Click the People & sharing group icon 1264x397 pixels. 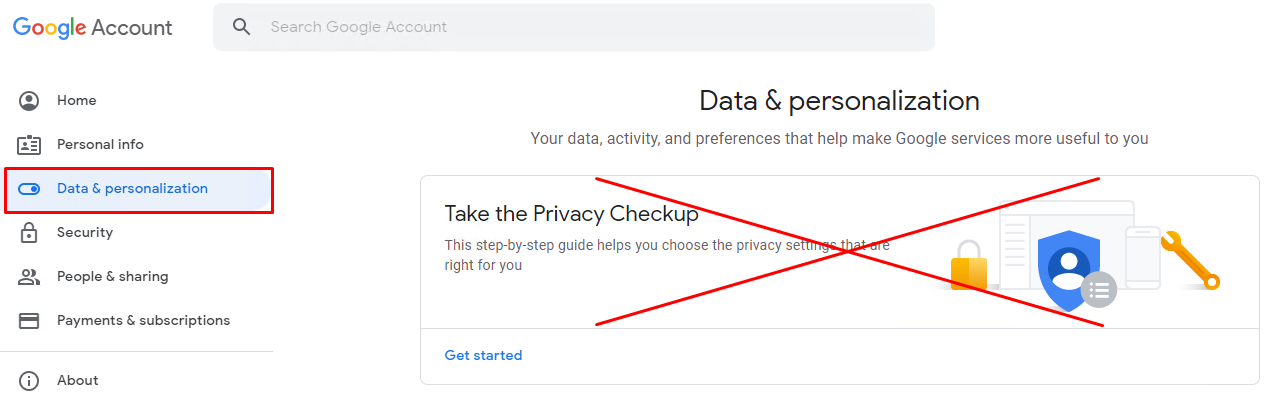pyautogui.click(x=29, y=277)
